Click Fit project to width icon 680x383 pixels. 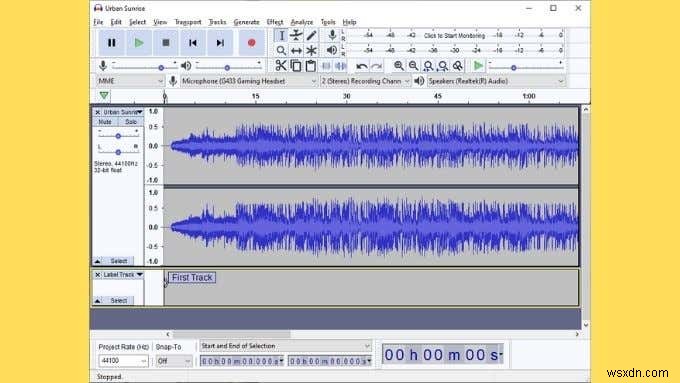[443, 66]
